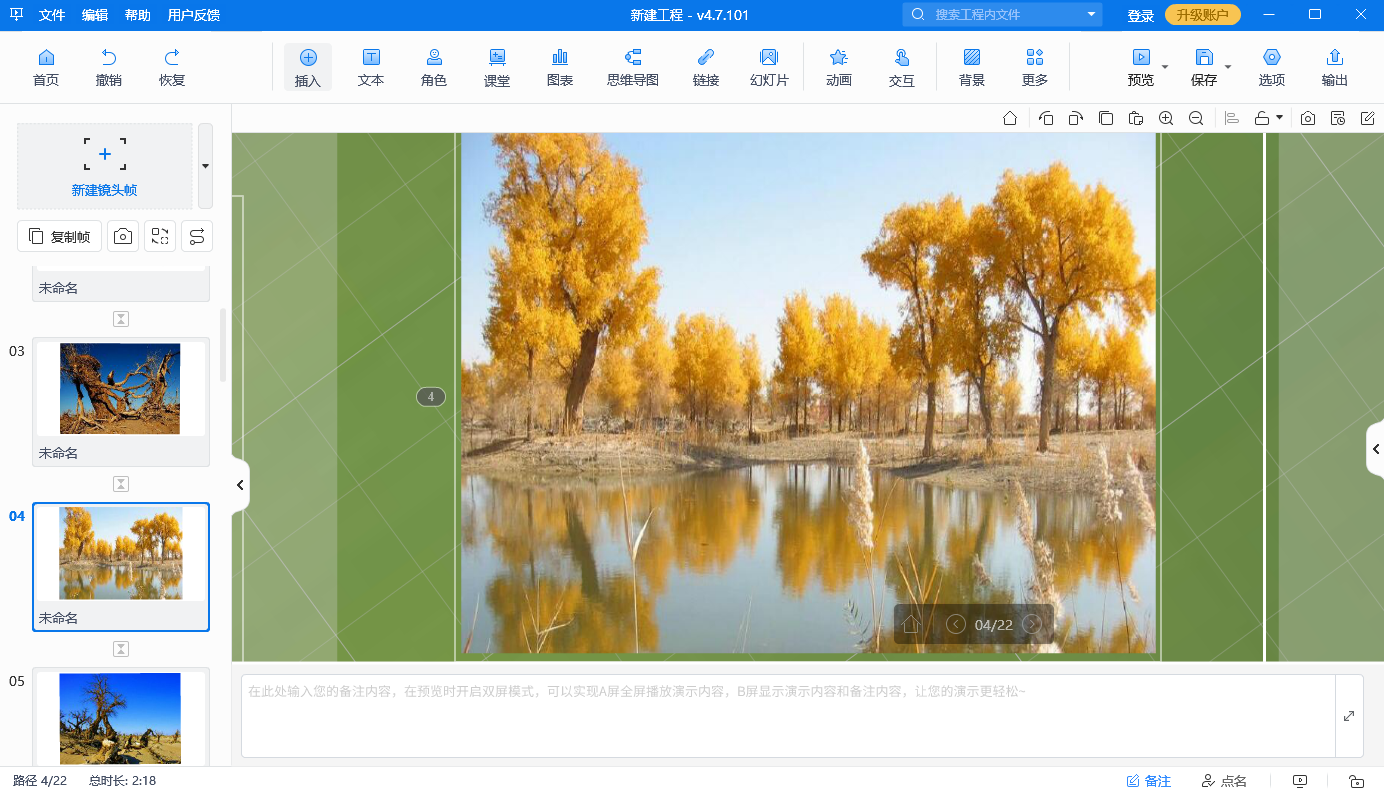
Task: Click 新建镜头帧 to add frame
Action: pyautogui.click(x=105, y=166)
